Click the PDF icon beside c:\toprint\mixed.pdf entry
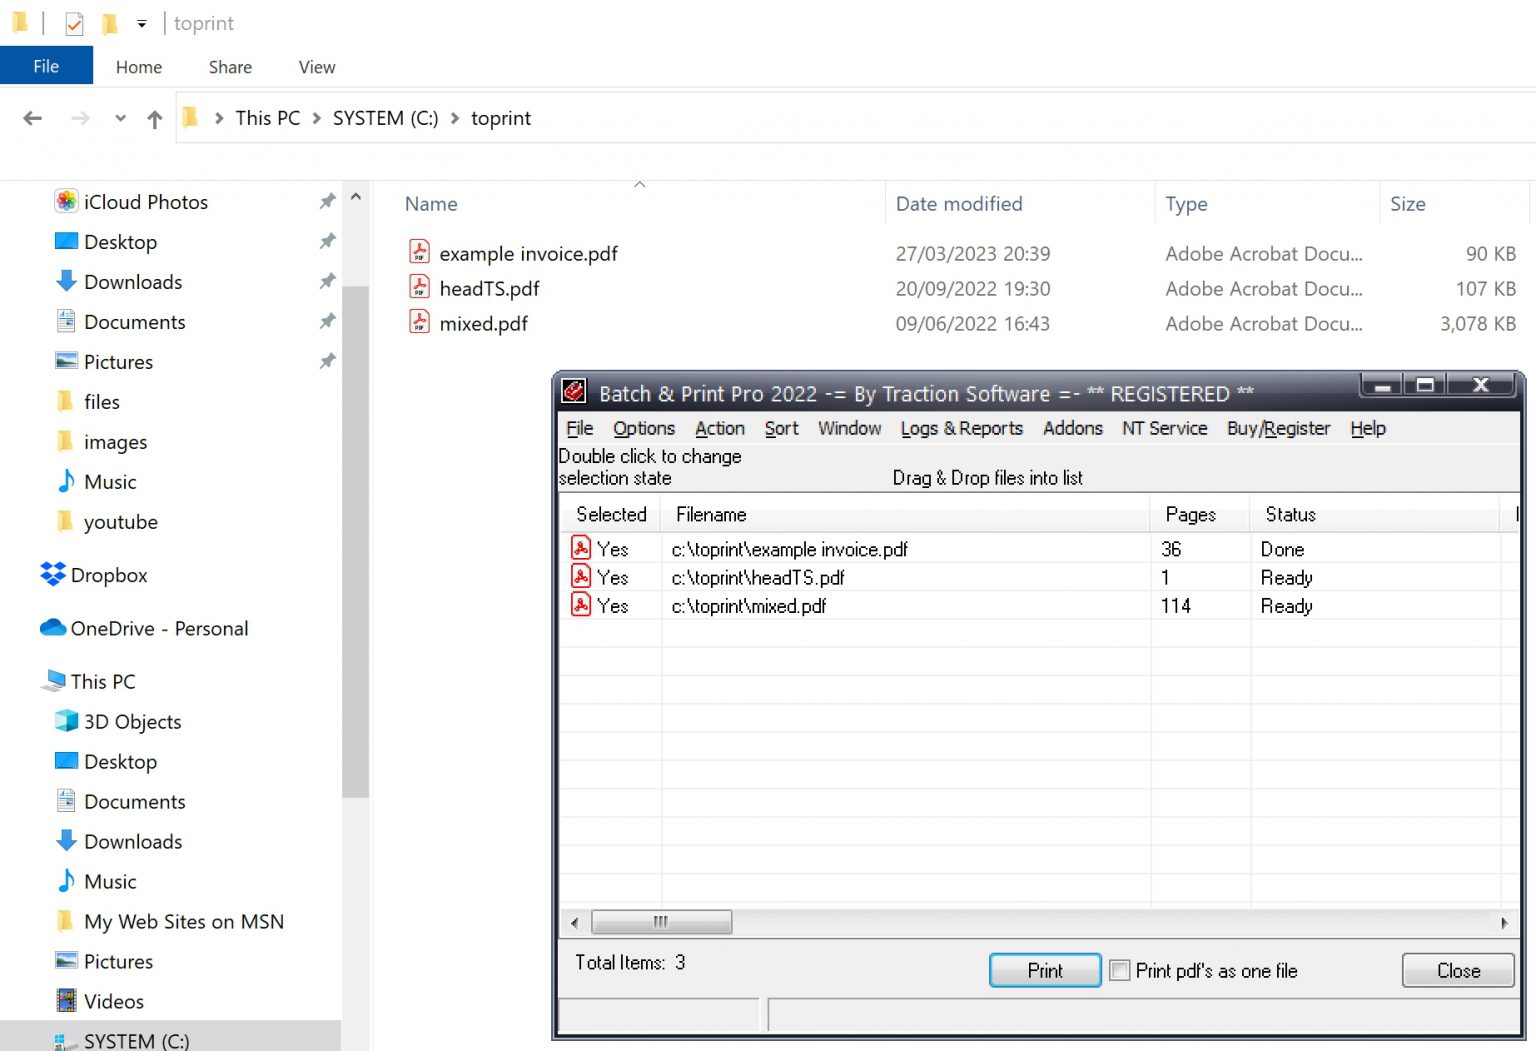The image size is (1536, 1051). 581,604
